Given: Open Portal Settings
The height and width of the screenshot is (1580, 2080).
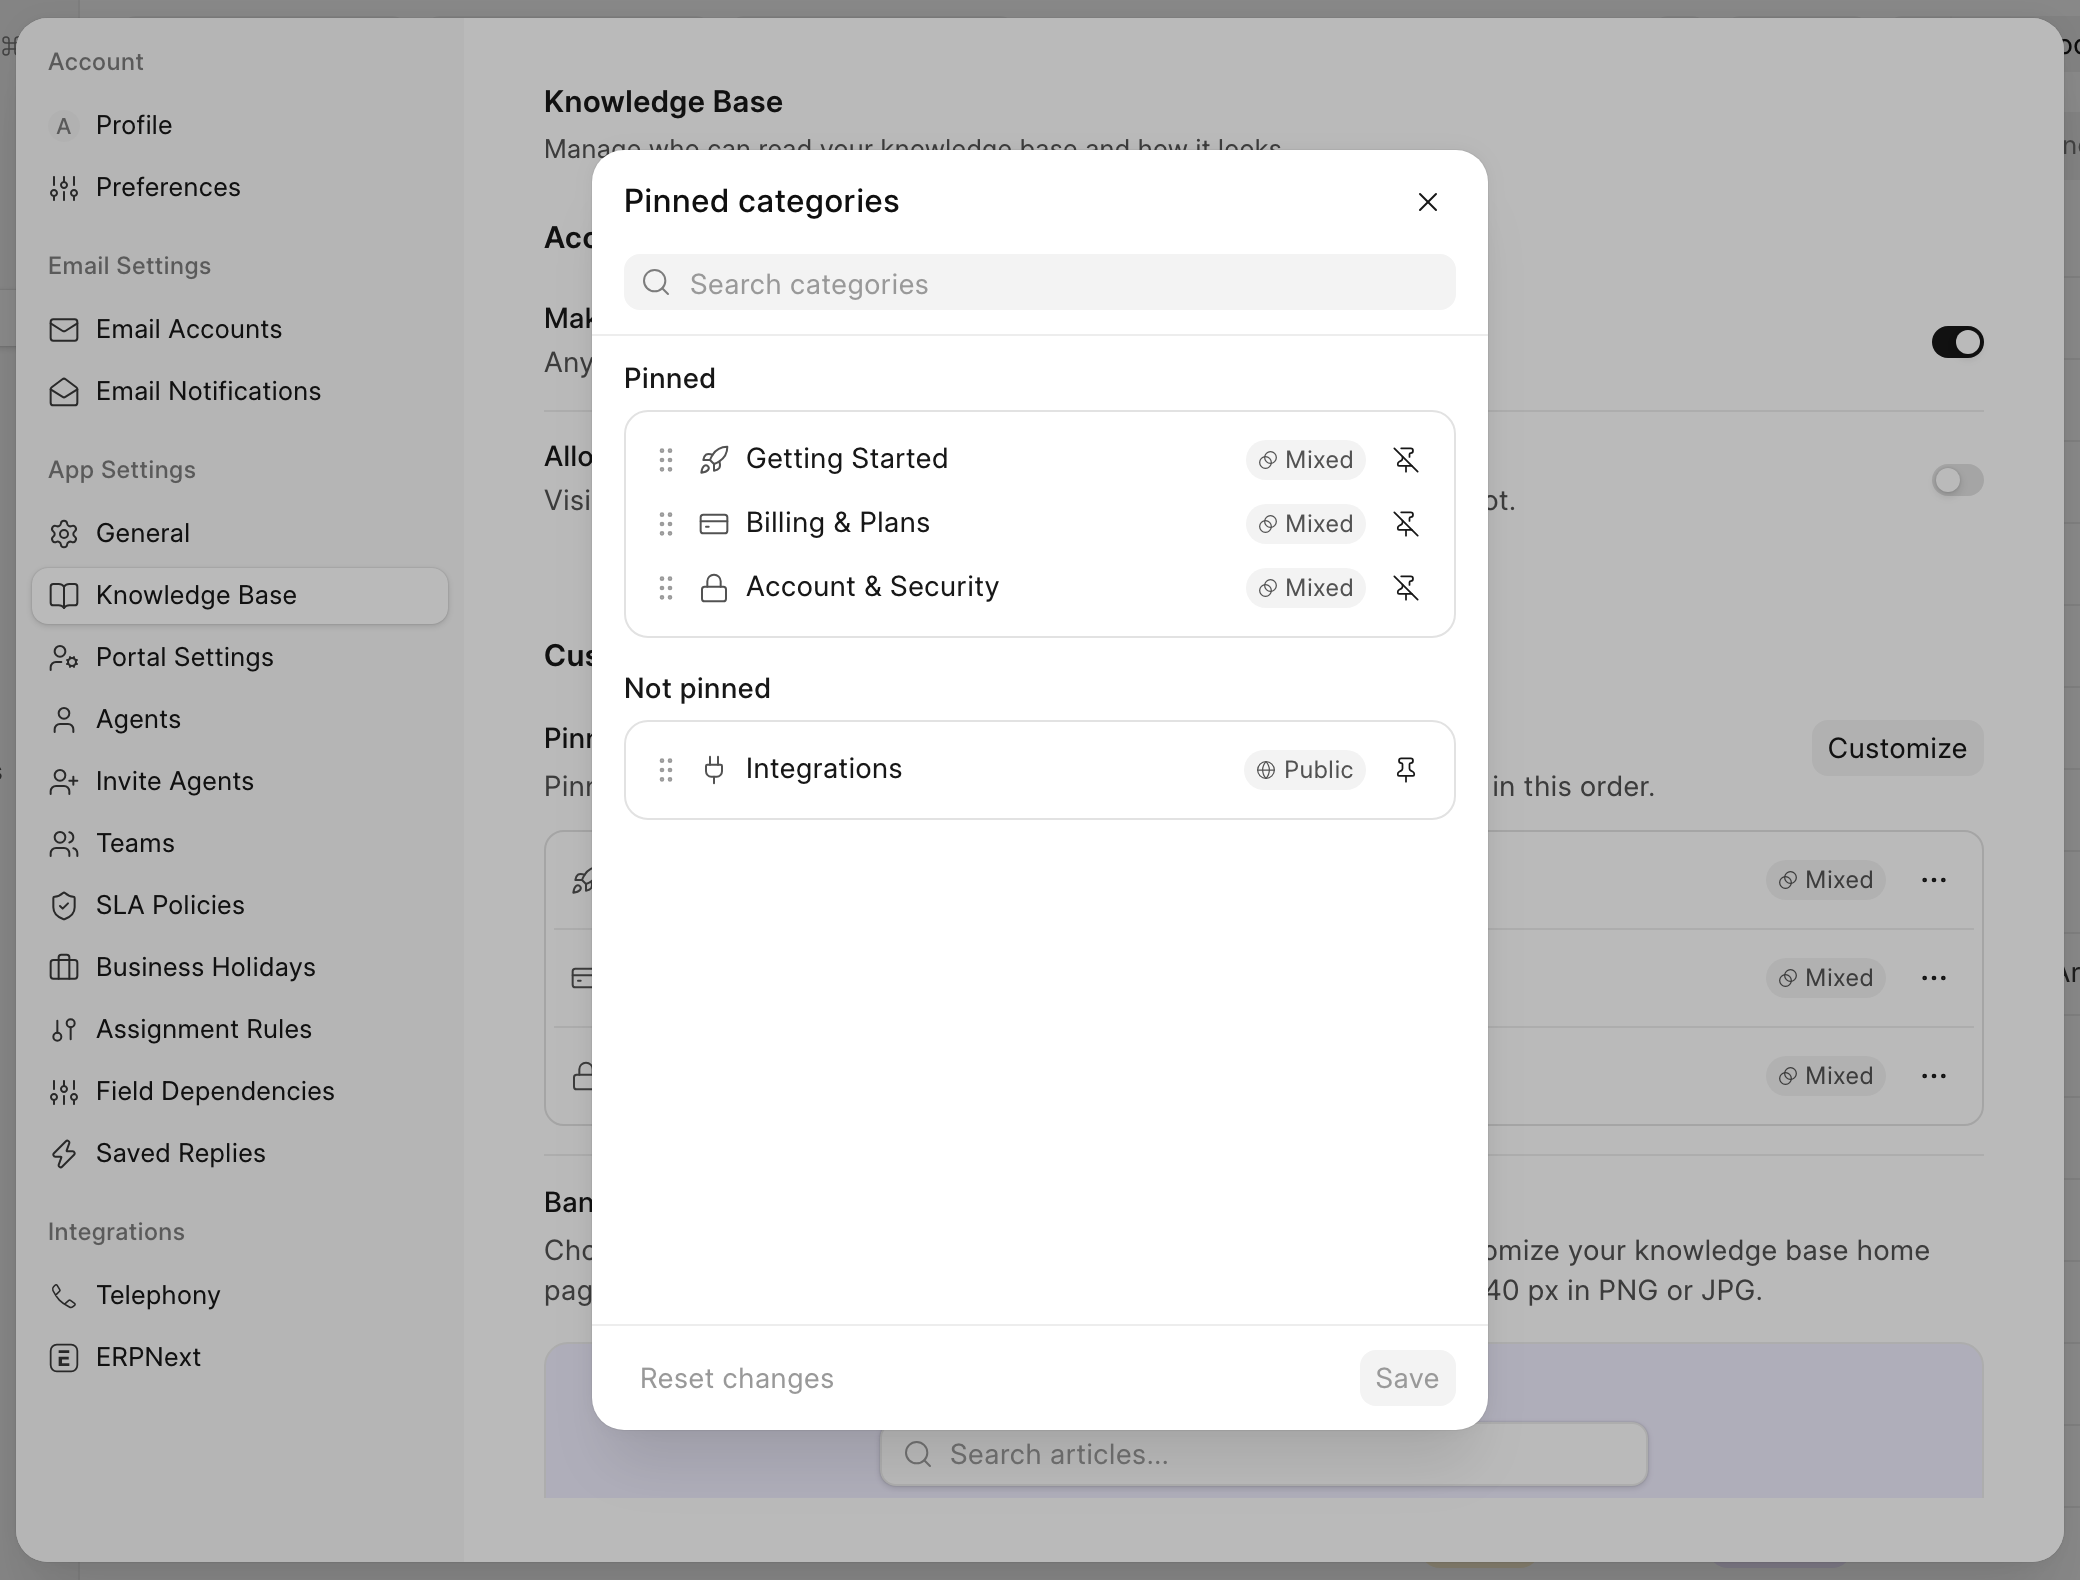Looking at the screenshot, I should click(x=240, y=658).
